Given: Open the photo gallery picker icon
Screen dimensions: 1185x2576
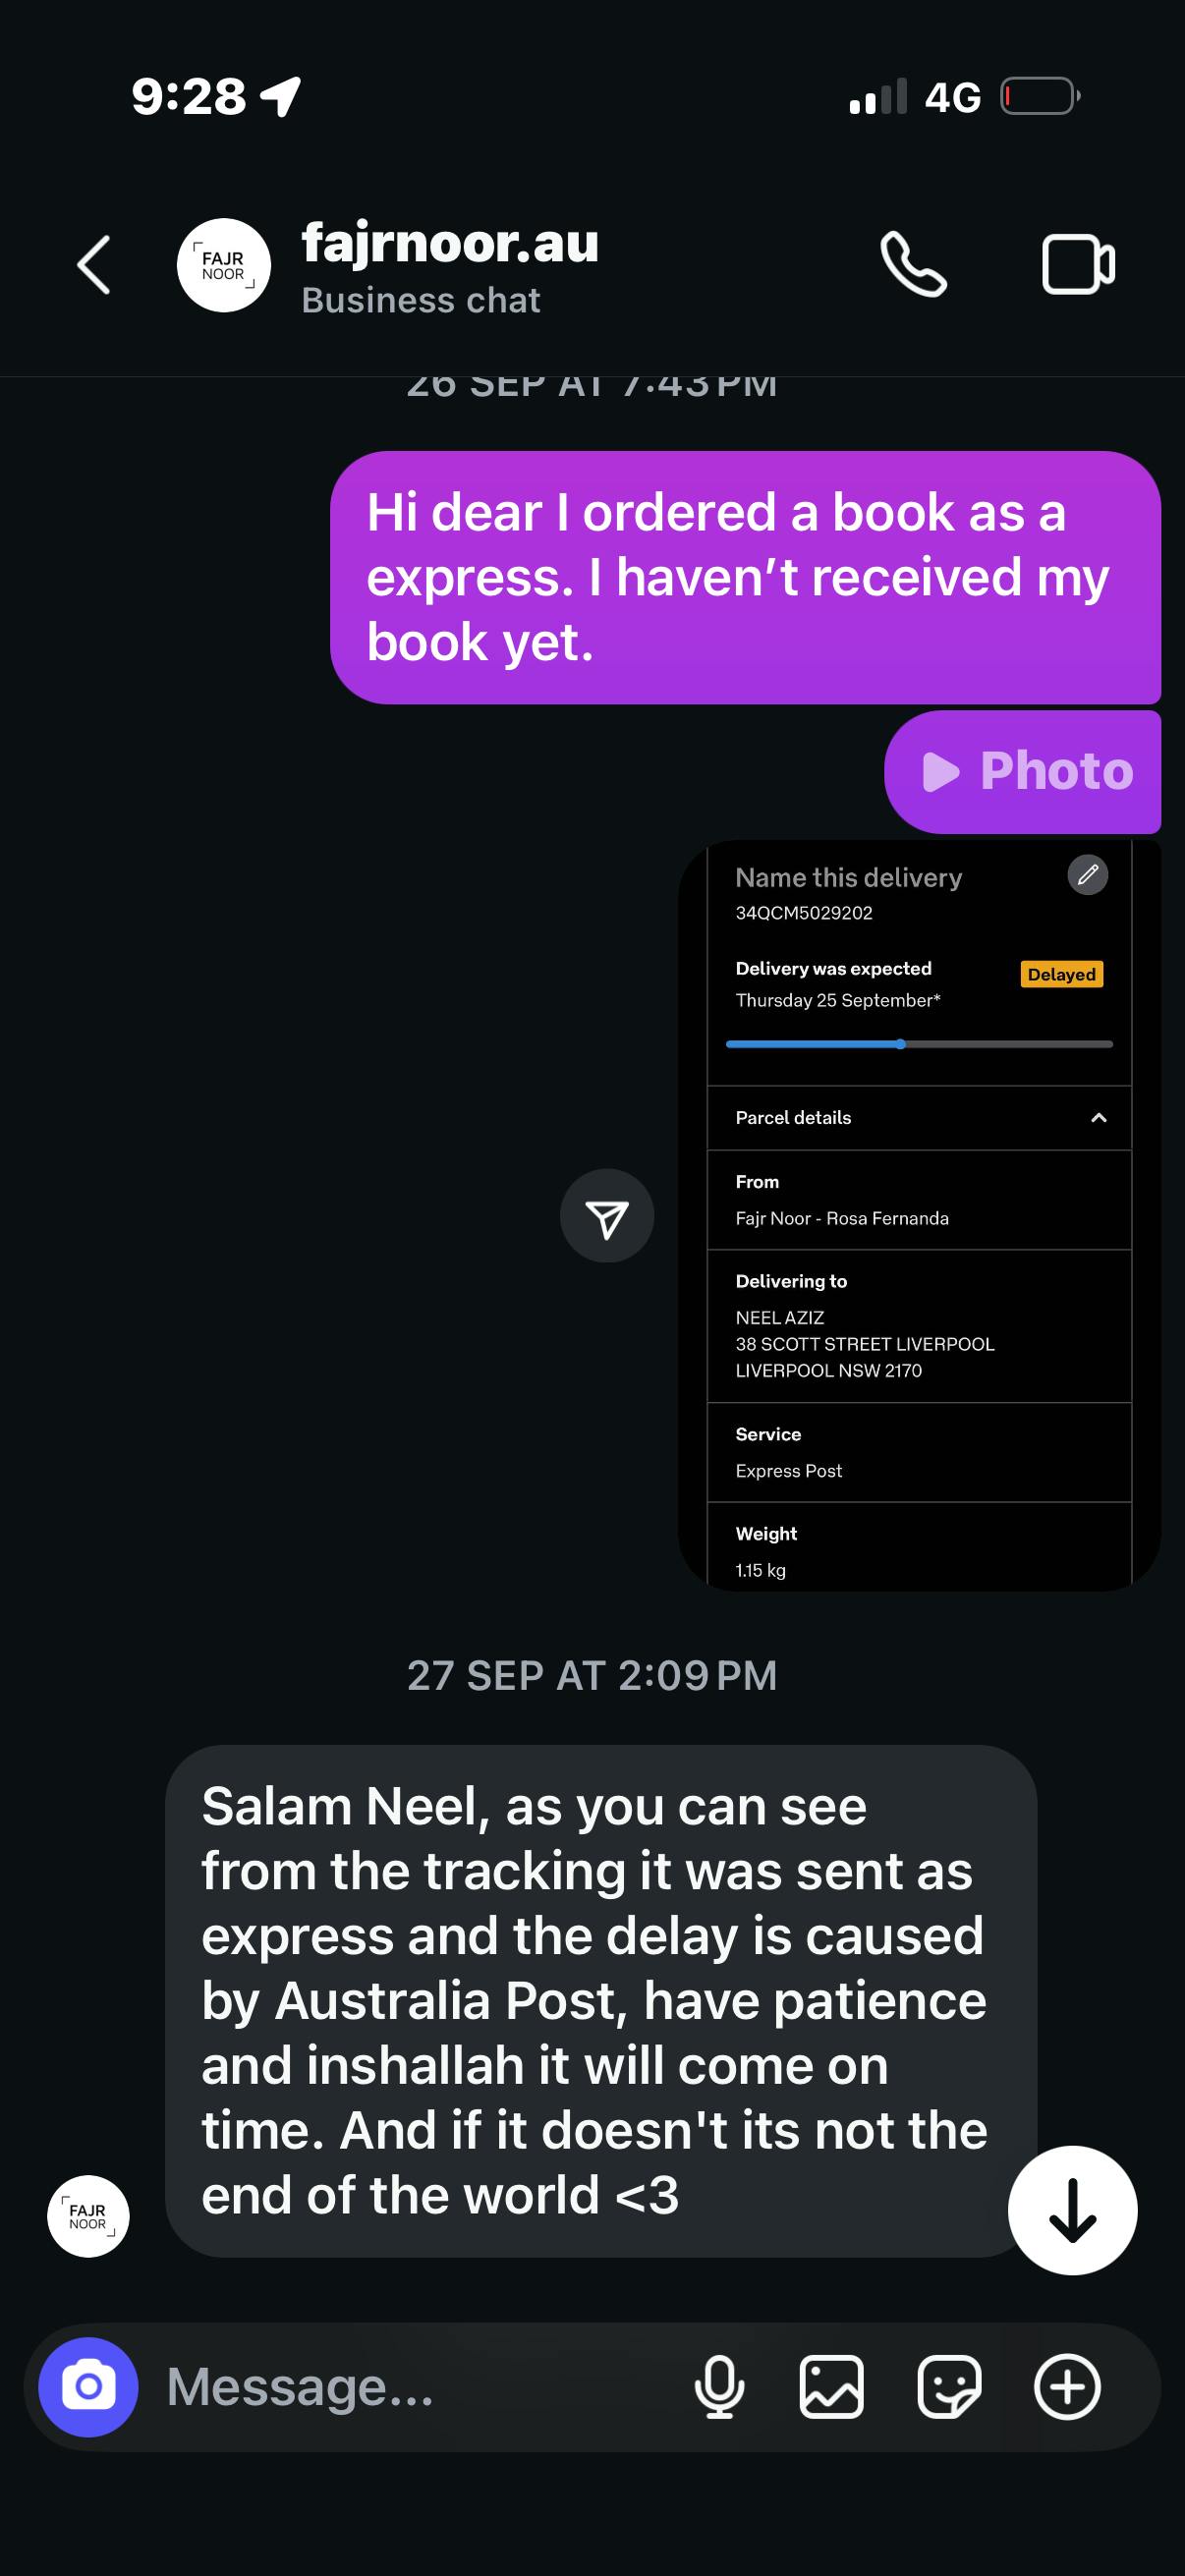Looking at the screenshot, I should pos(831,2387).
